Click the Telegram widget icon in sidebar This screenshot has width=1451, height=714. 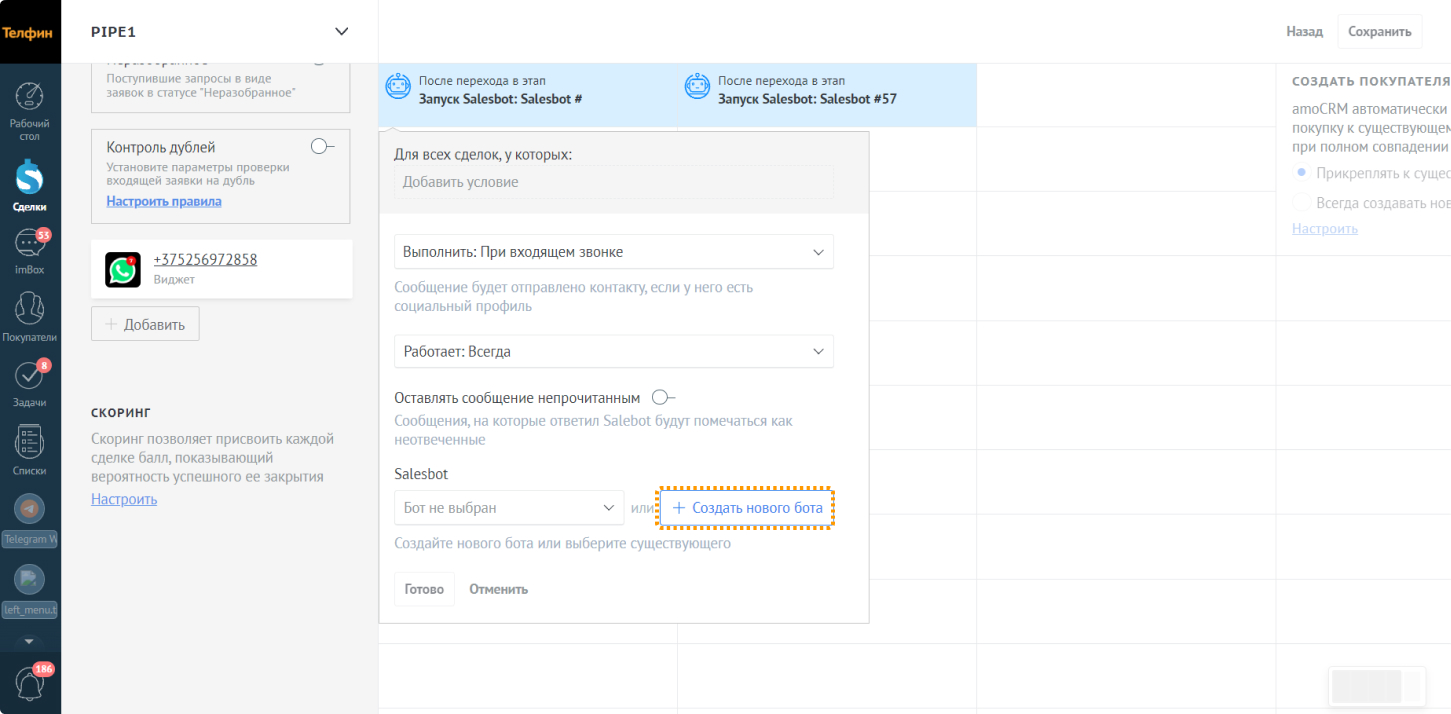30,510
